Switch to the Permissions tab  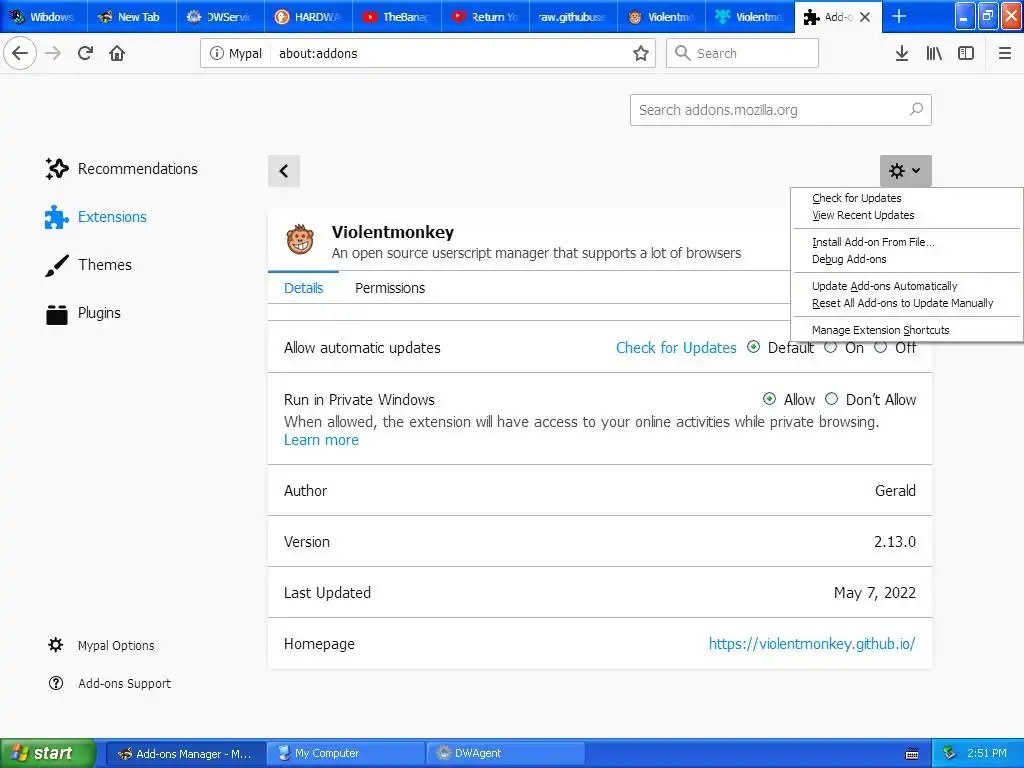pyautogui.click(x=390, y=288)
